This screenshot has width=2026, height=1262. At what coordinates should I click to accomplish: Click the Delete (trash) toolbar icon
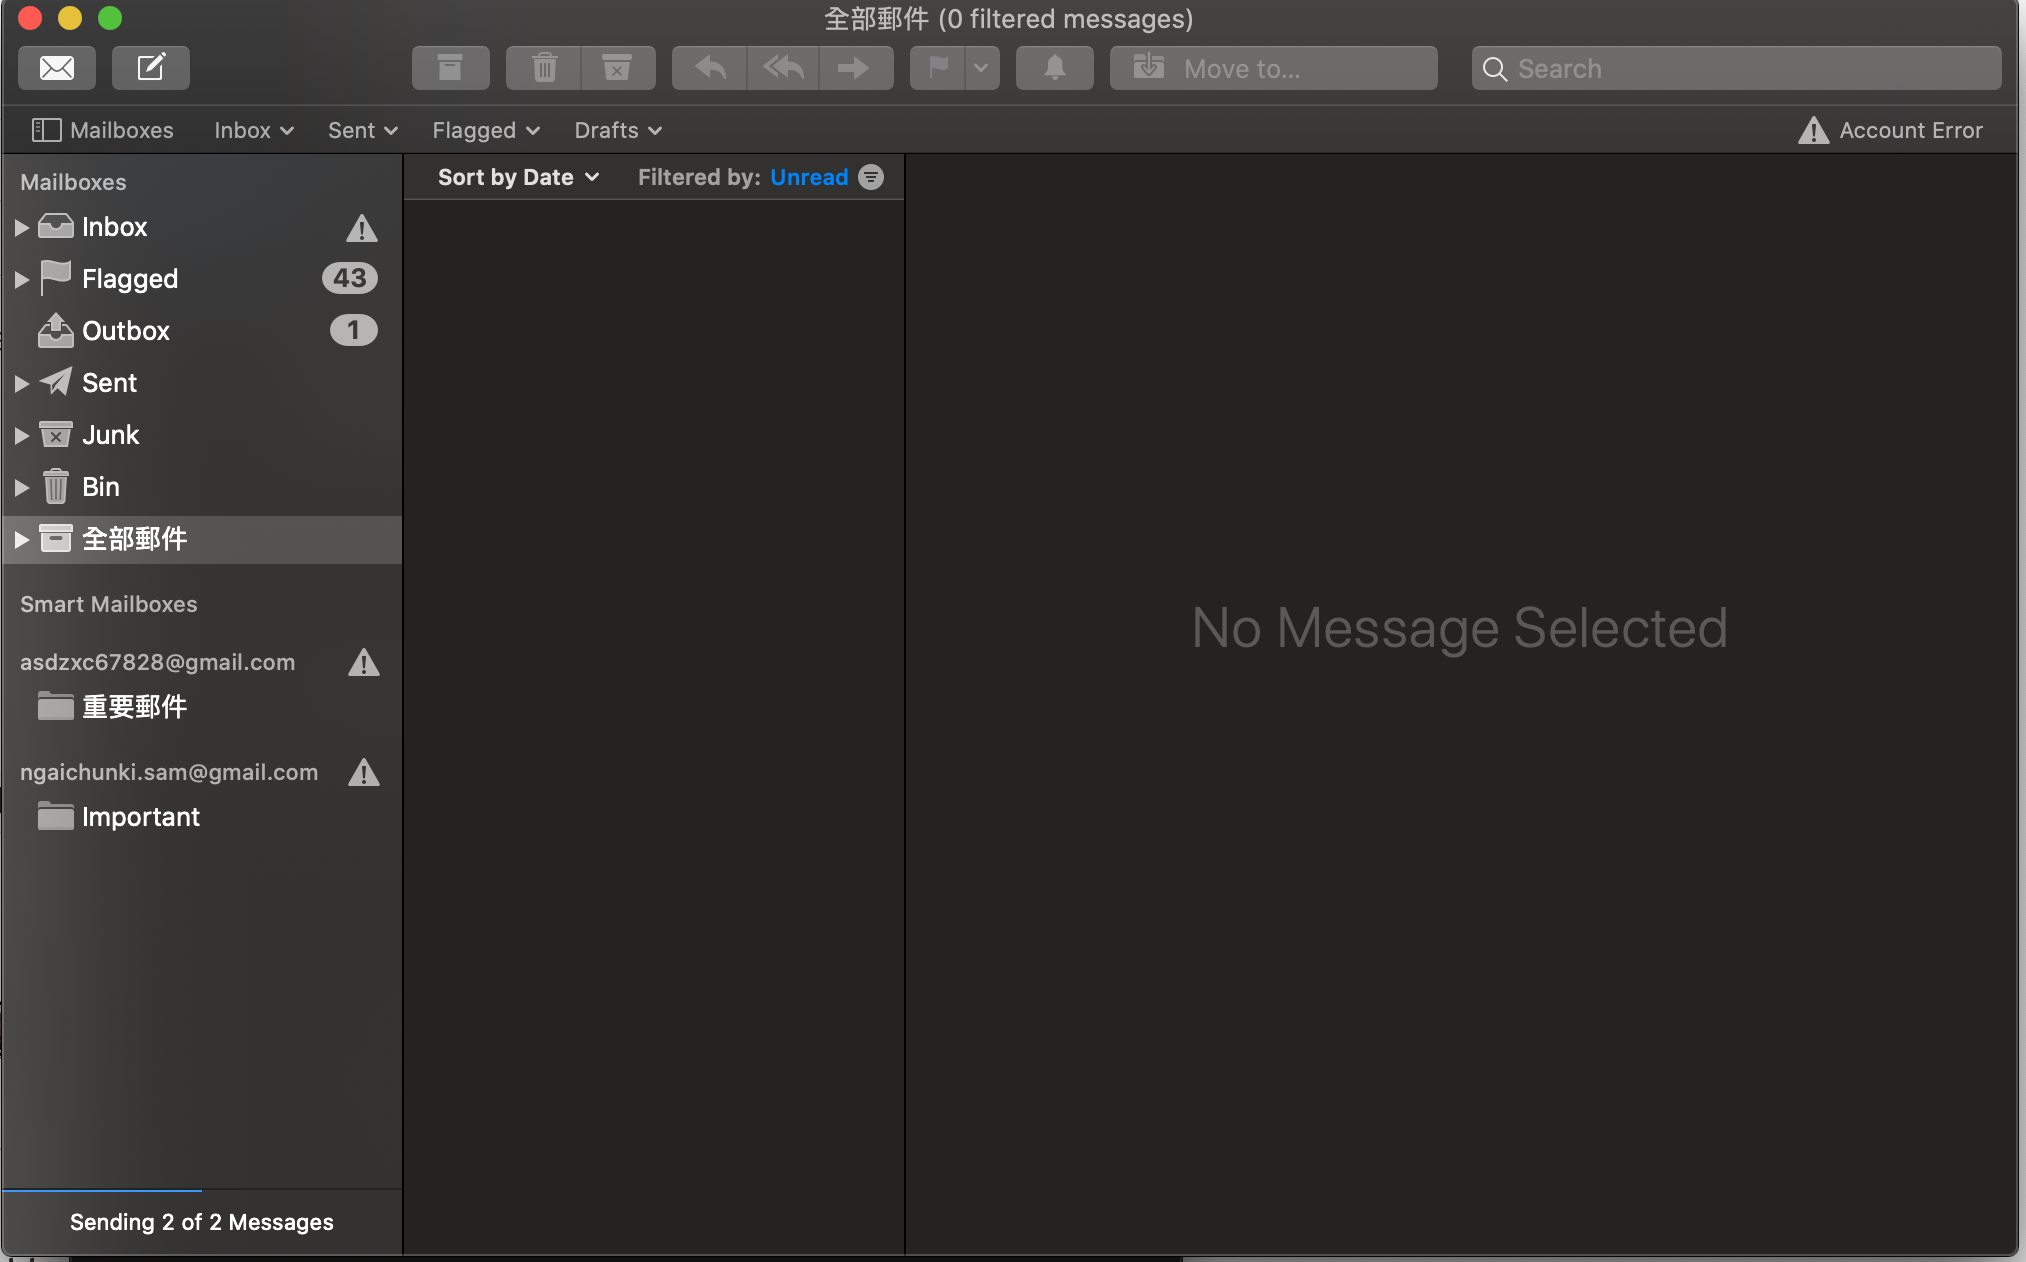543,67
